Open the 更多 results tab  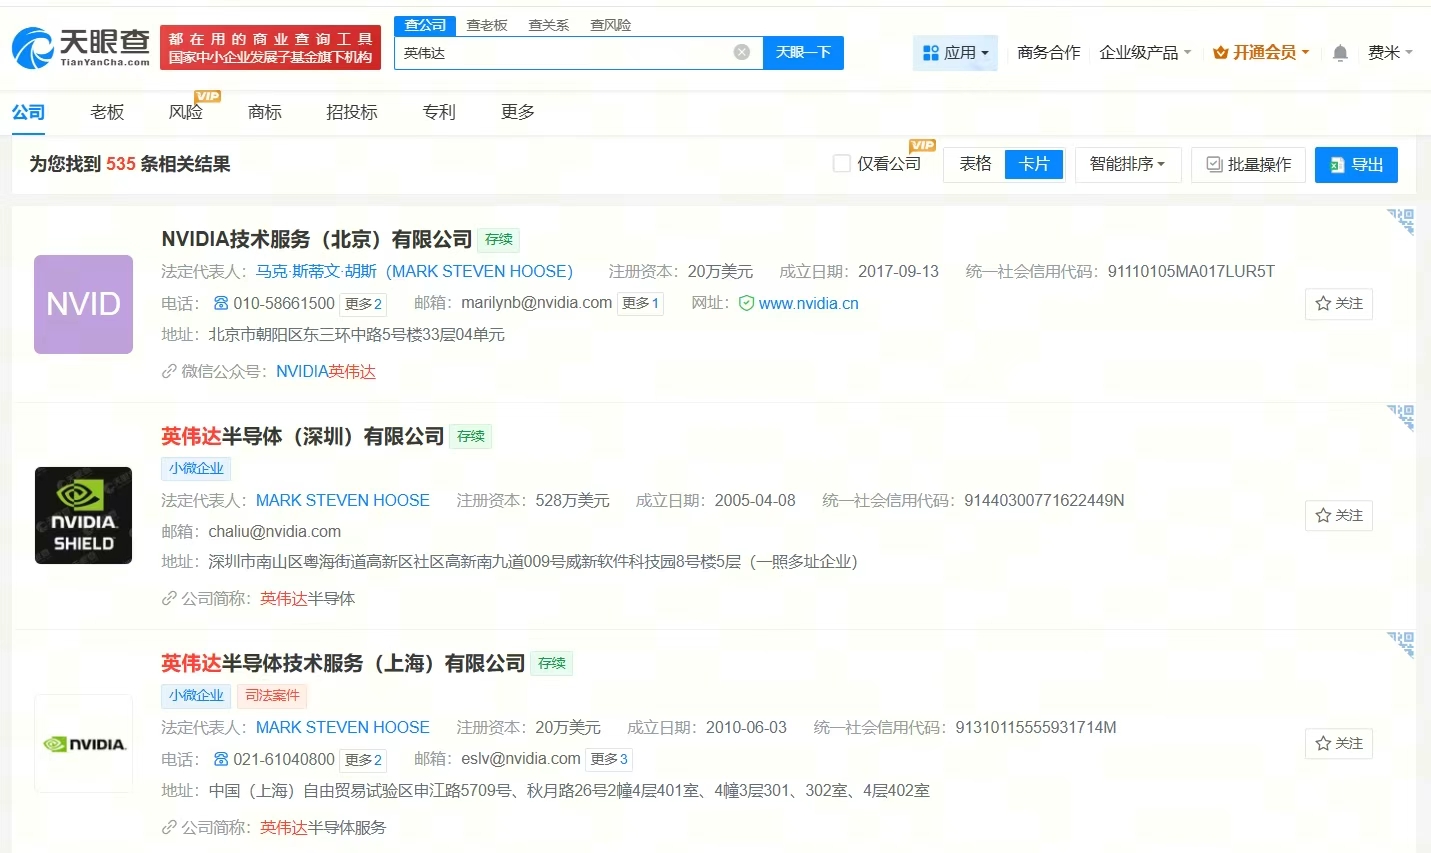[x=518, y=112]
